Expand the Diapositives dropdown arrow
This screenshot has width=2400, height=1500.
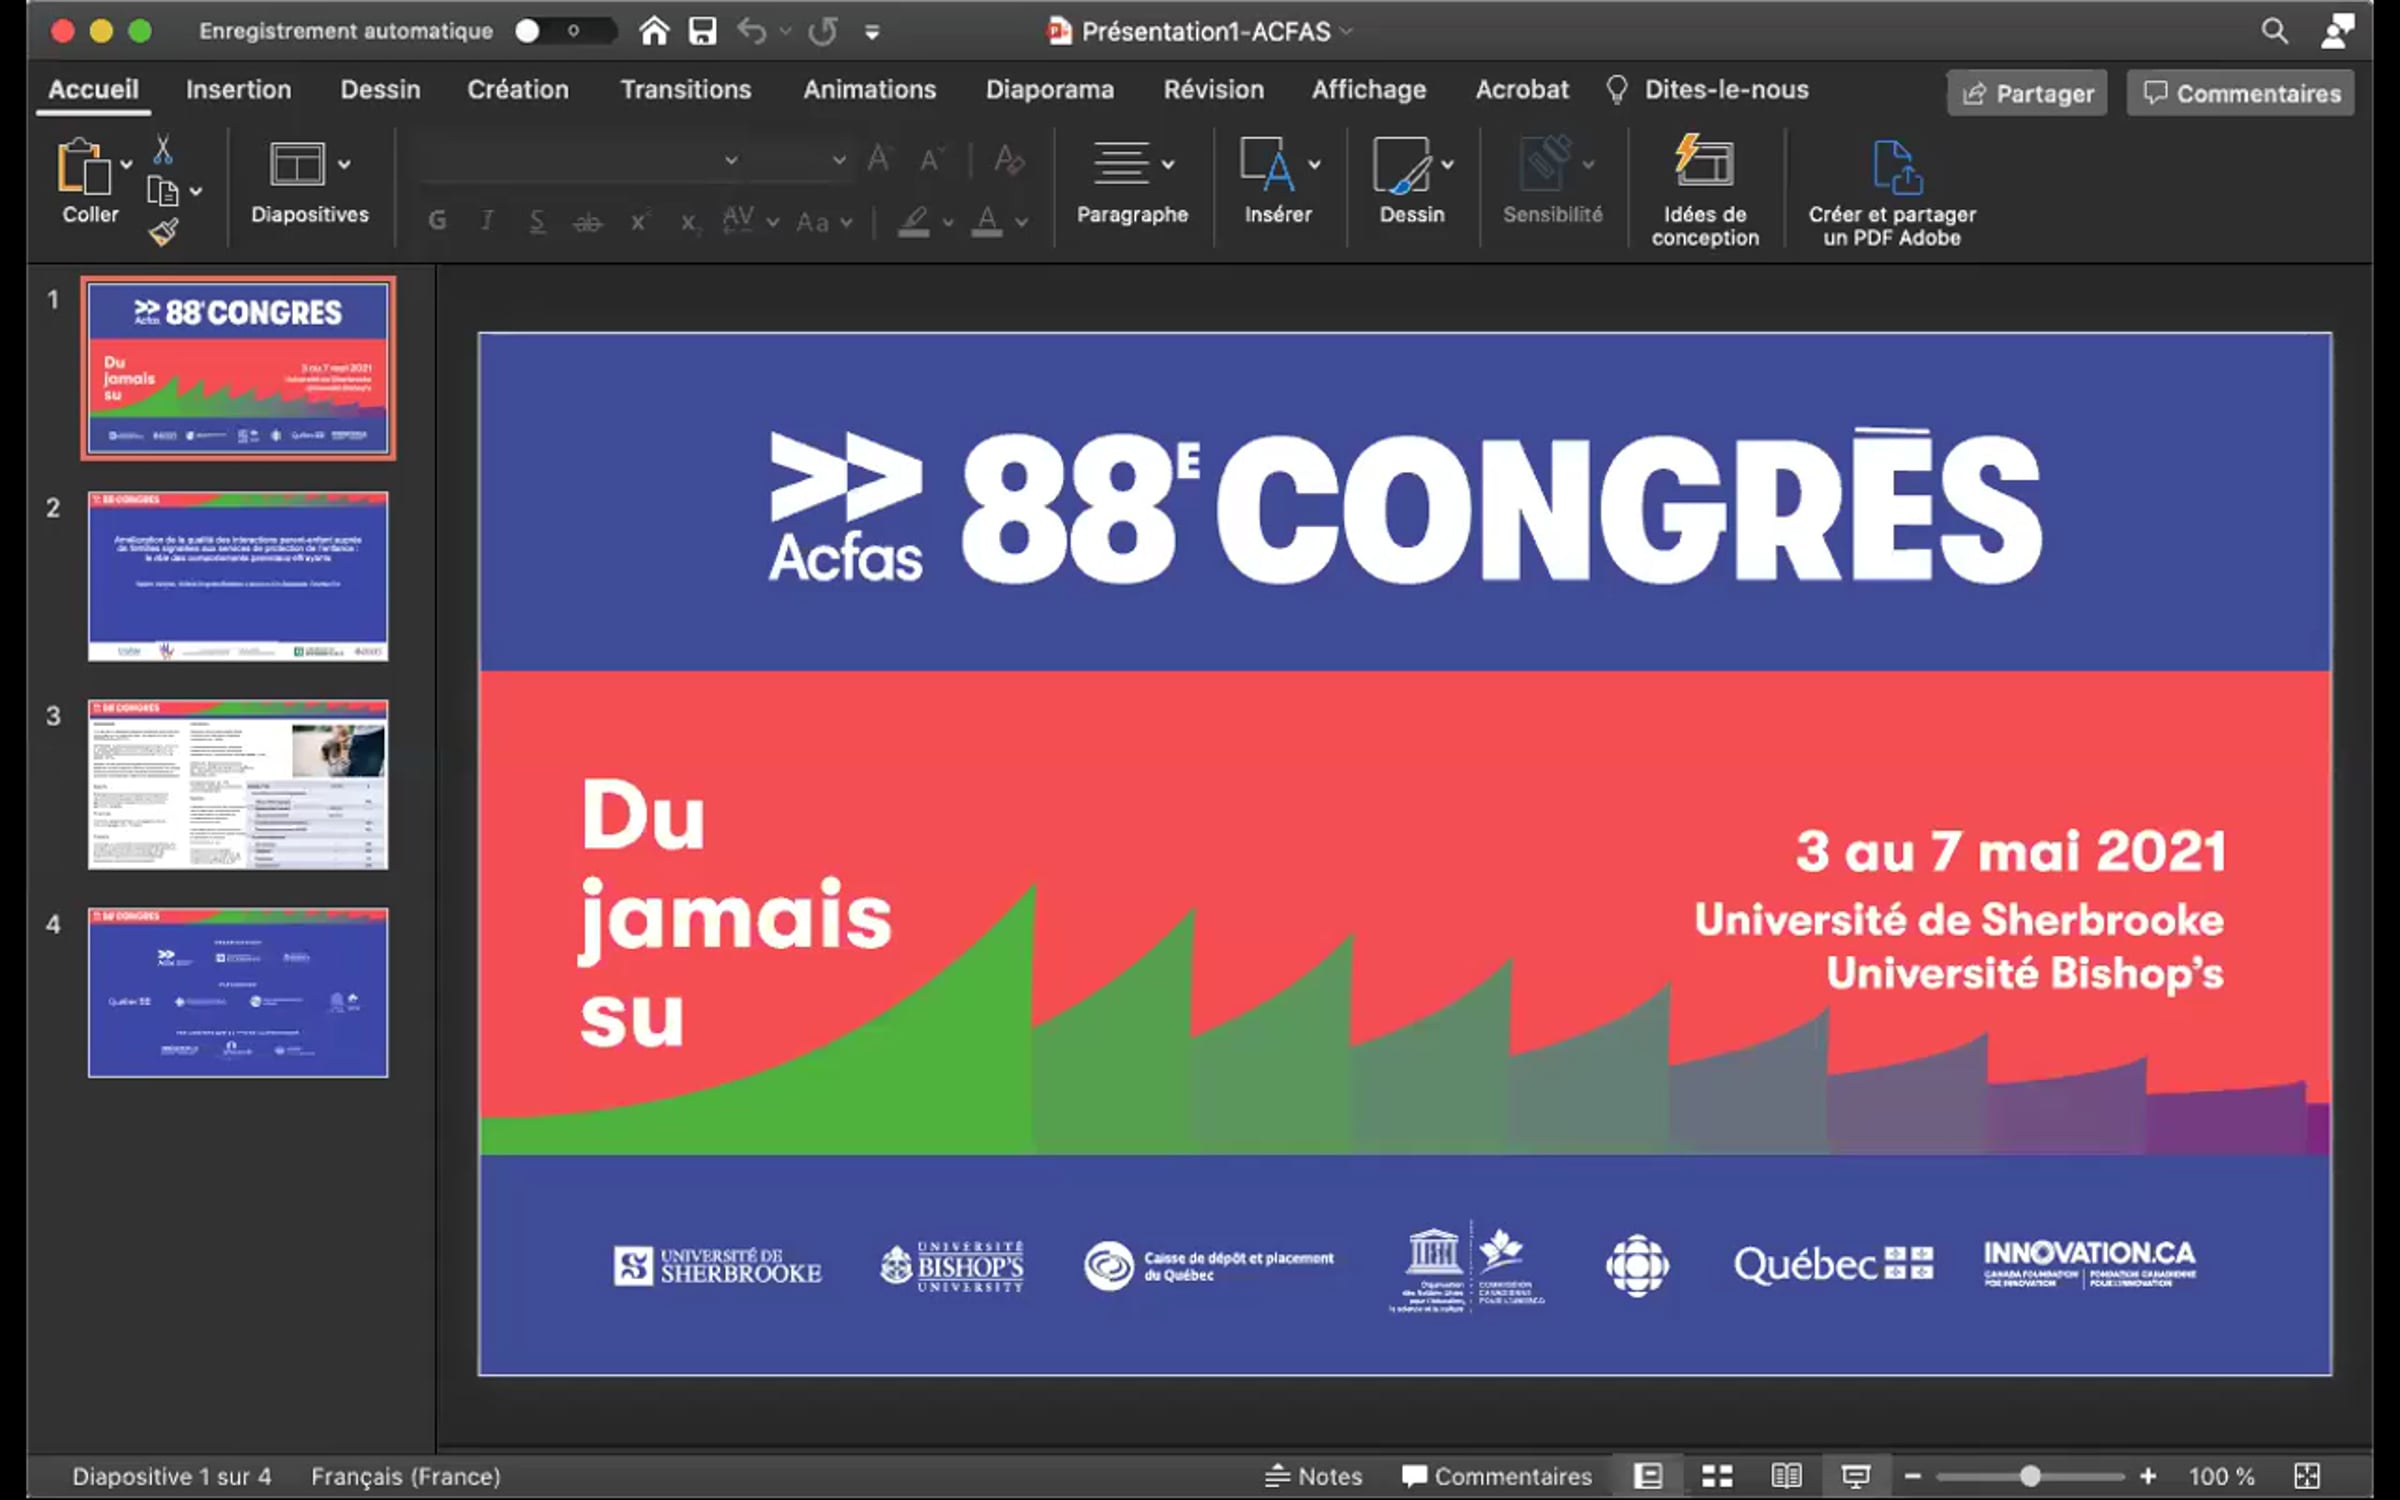[344, 165]
